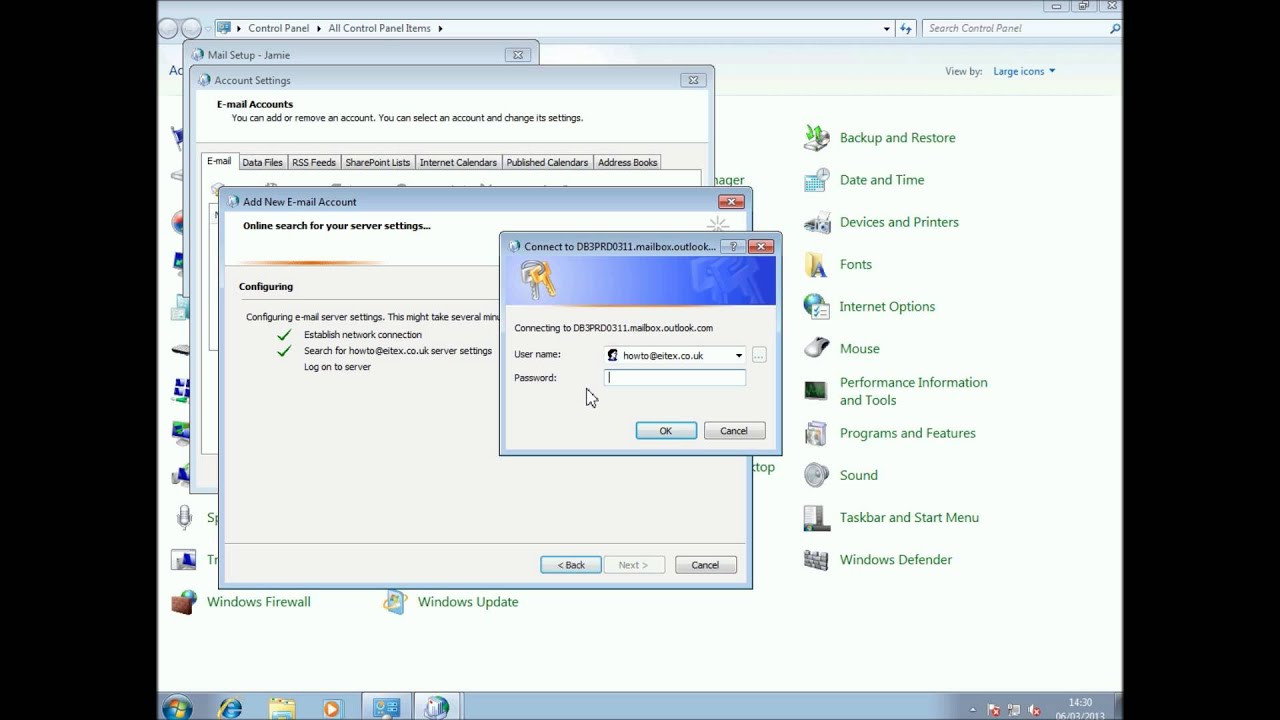Expand the arrow after Control Panel breadcrumb

coord(319,28)
